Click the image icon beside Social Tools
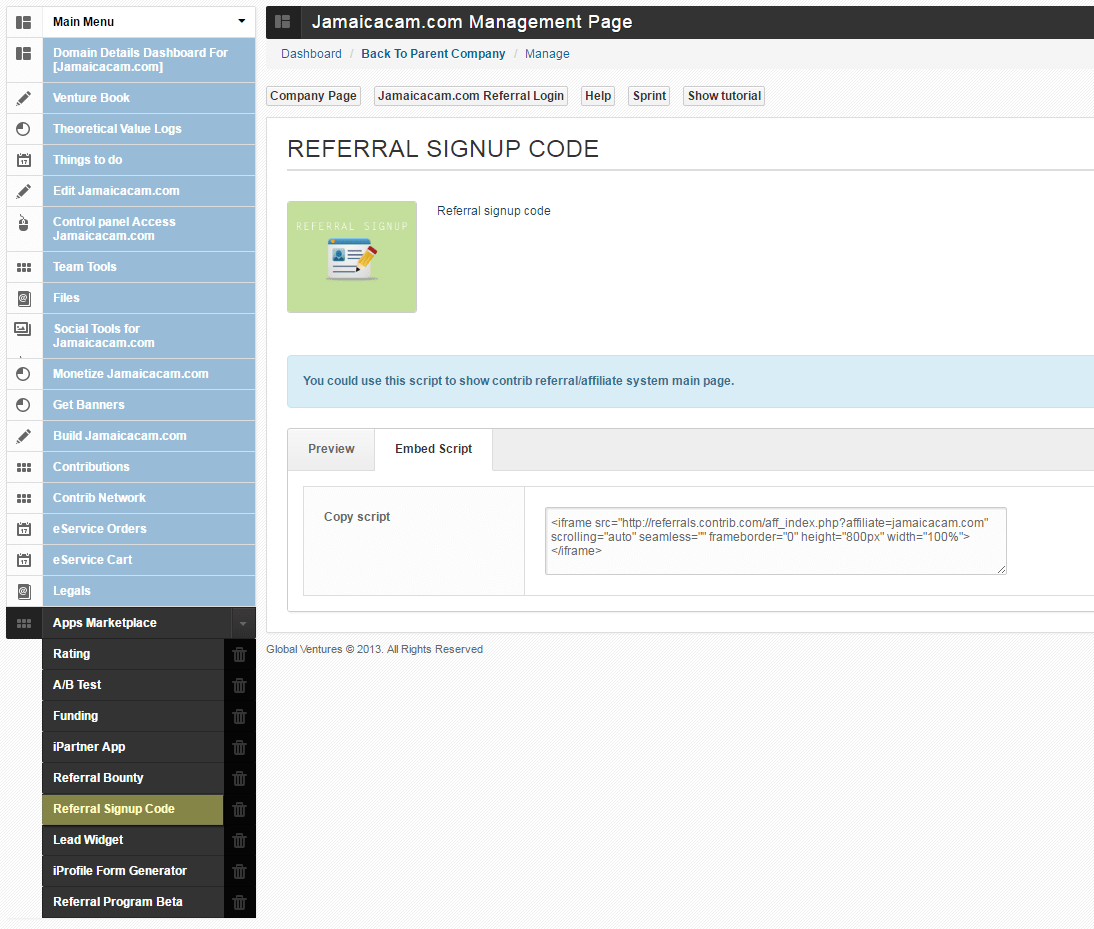The height and width of the screenshot is (929, 1094). (23, 328)
